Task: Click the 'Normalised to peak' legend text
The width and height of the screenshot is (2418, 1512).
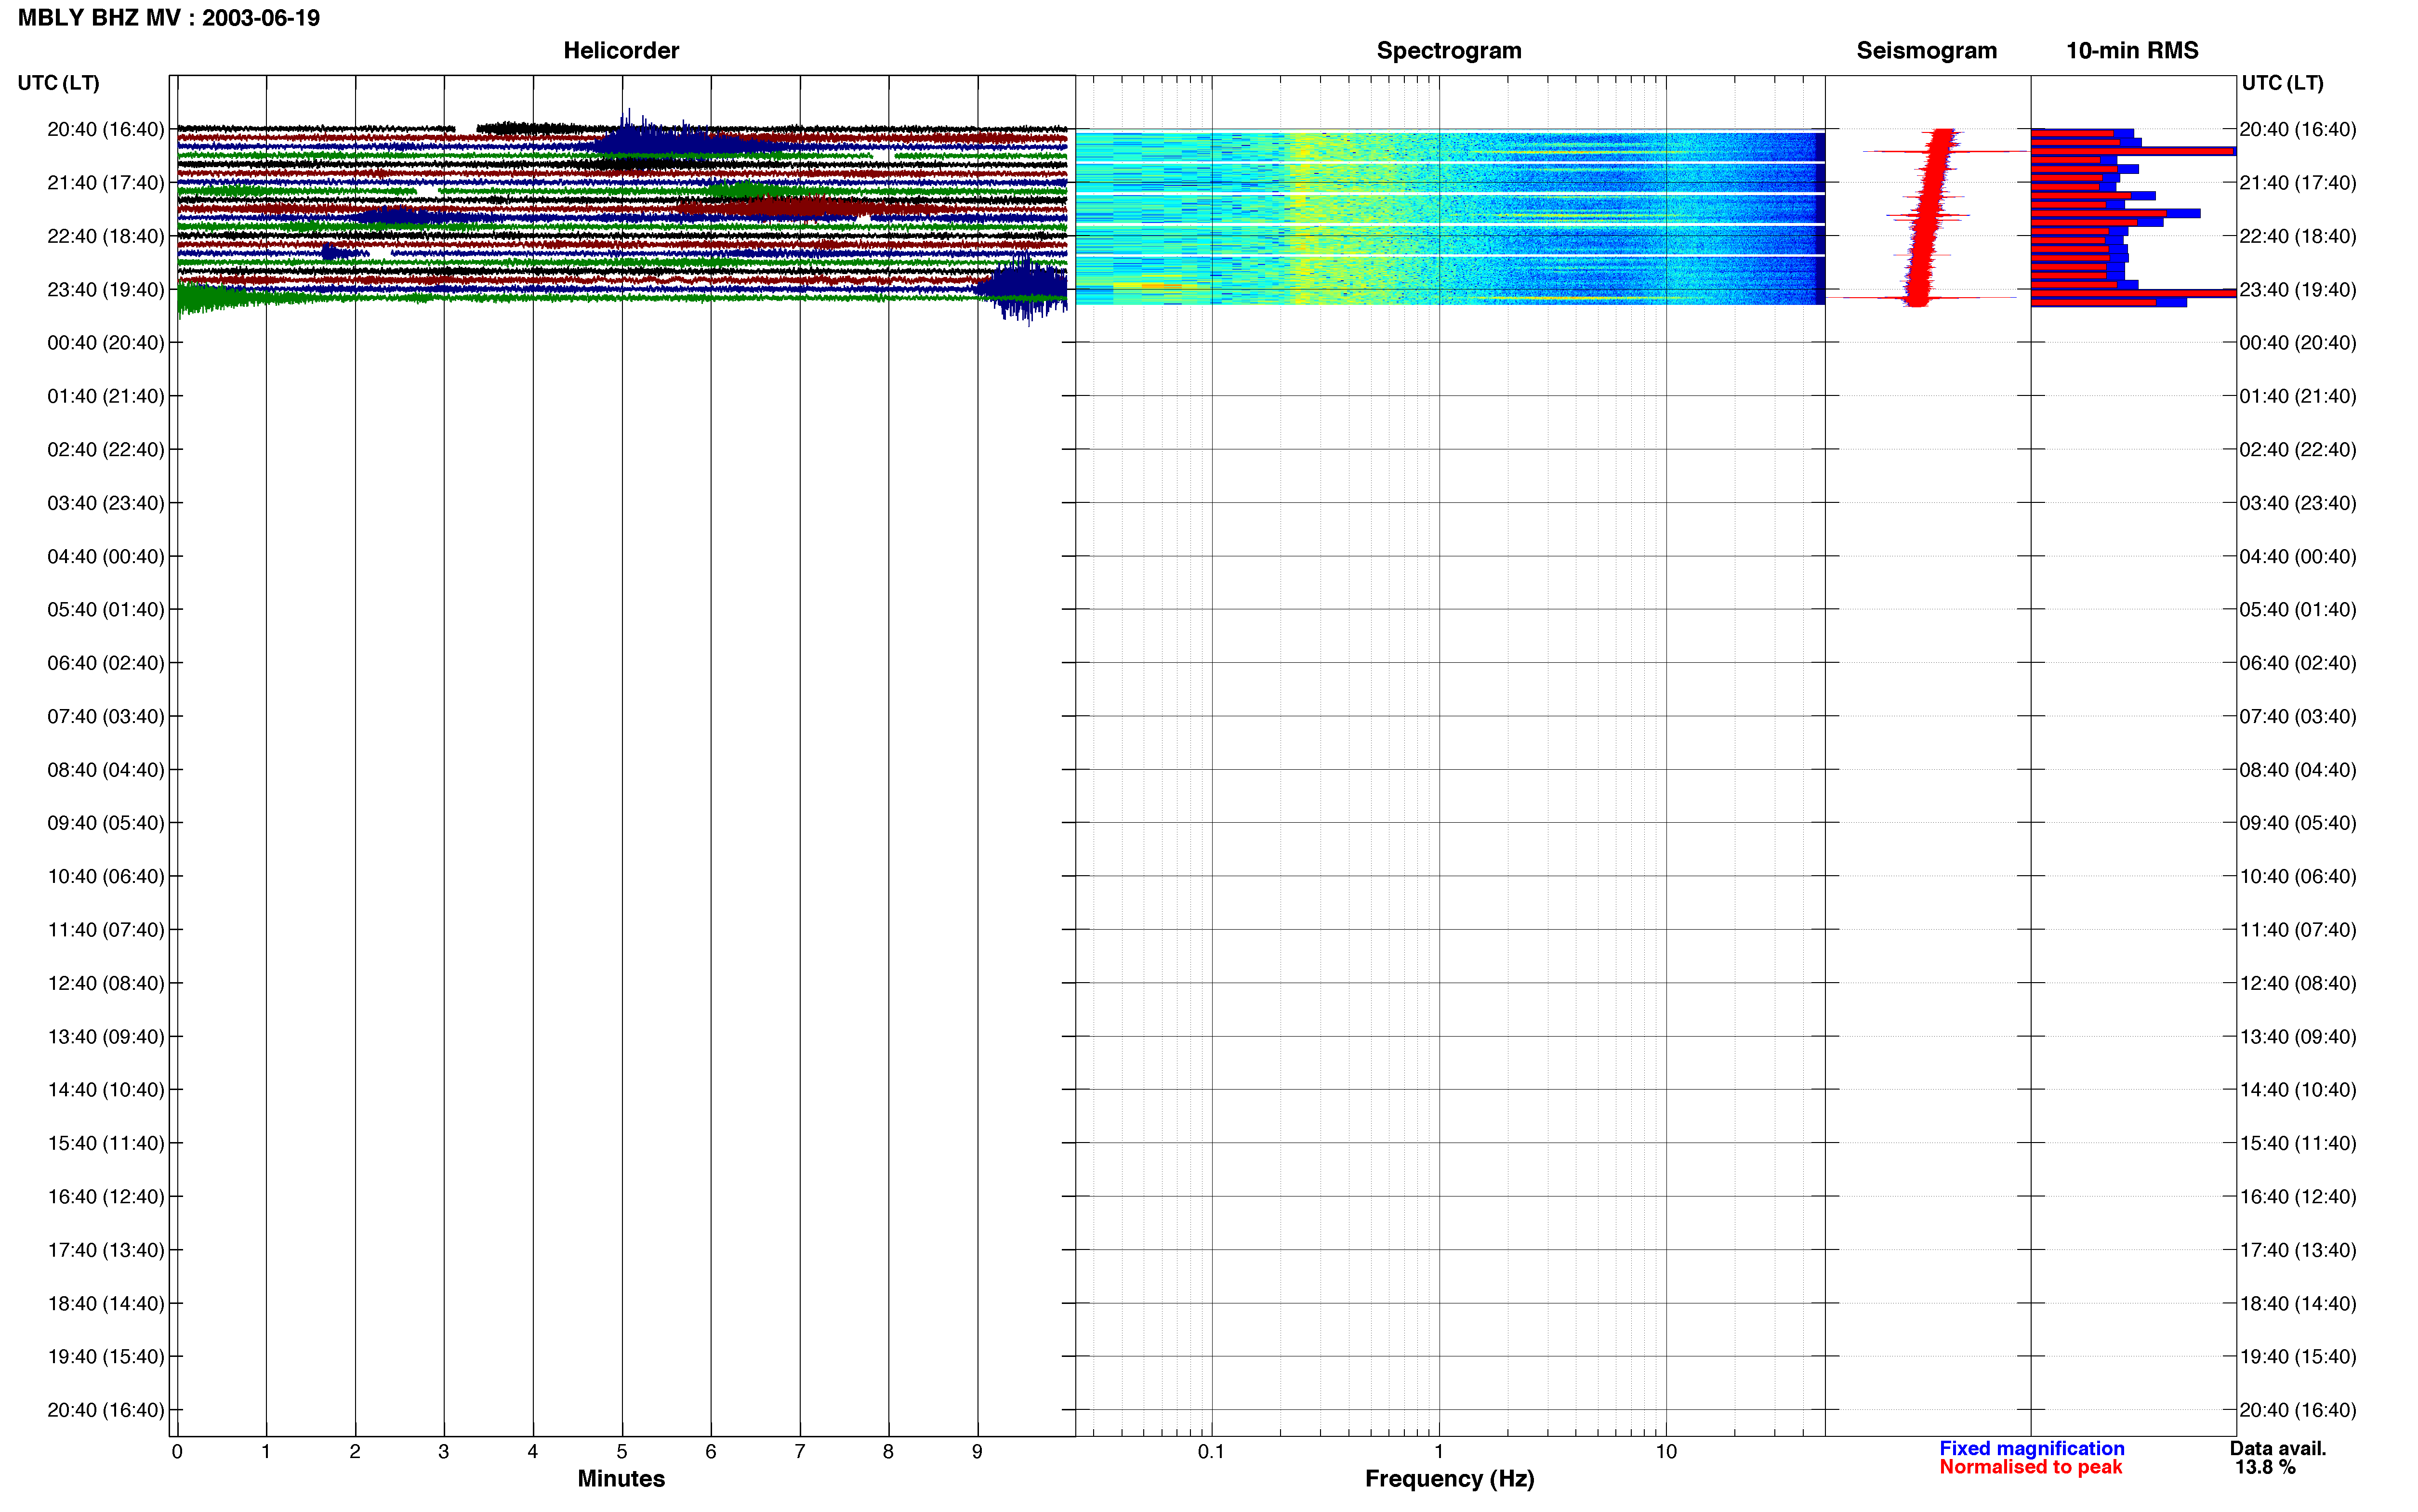Action: tap(2030, 1467)
